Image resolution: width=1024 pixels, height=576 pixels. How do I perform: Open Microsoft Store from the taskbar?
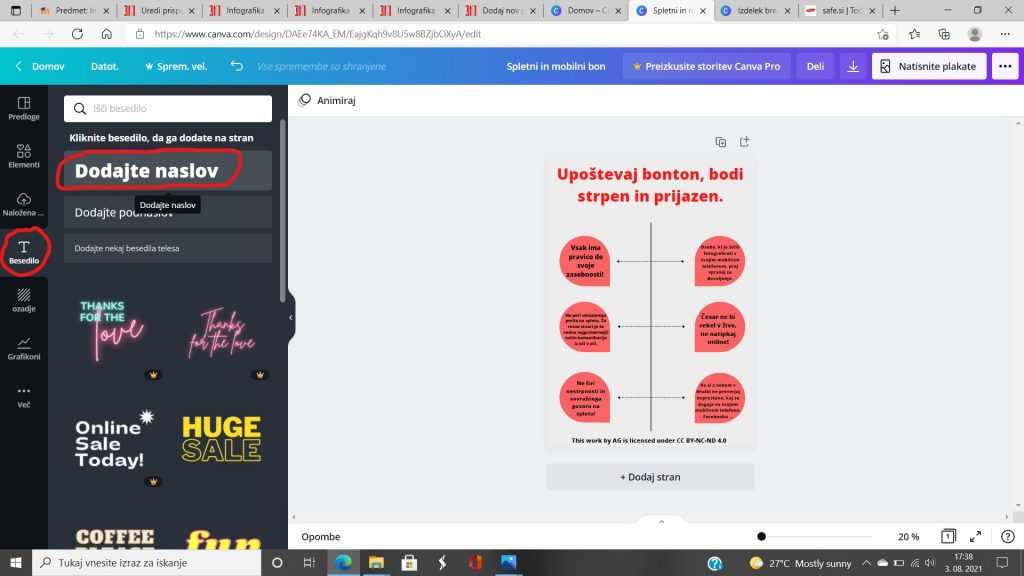(409, 562)
